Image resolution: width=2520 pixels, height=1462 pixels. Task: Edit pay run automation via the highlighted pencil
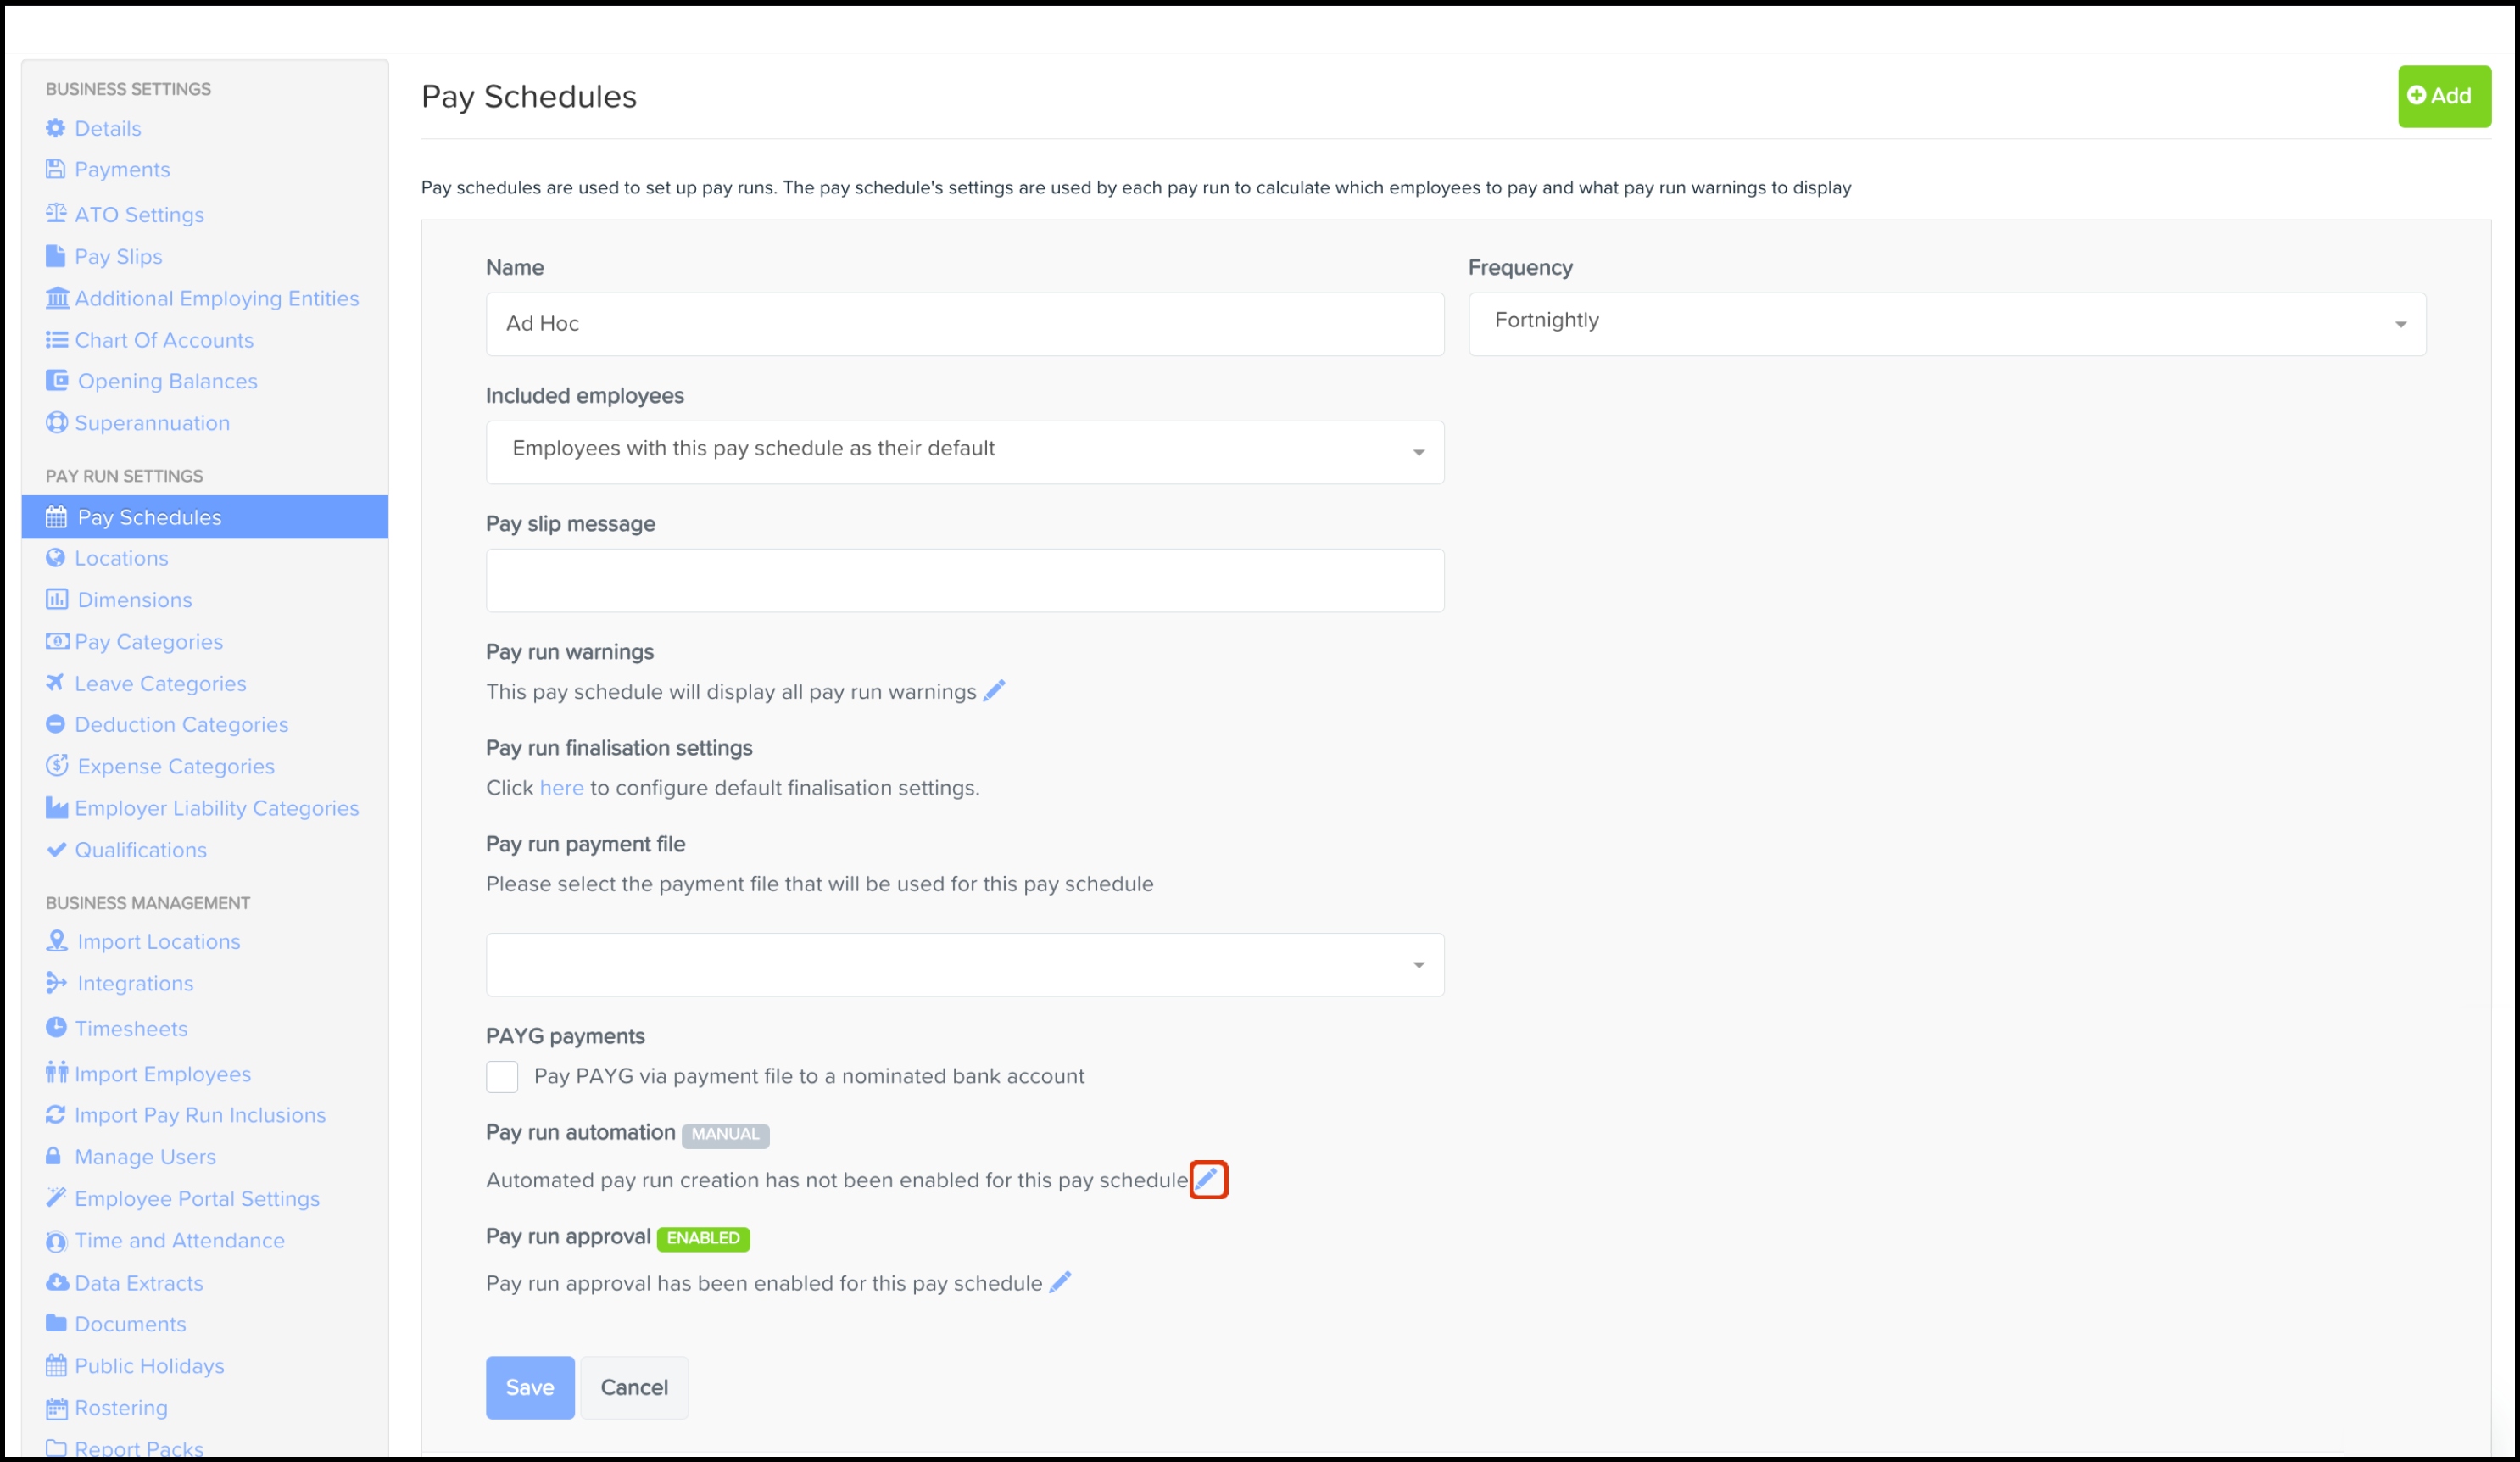1208,1179
